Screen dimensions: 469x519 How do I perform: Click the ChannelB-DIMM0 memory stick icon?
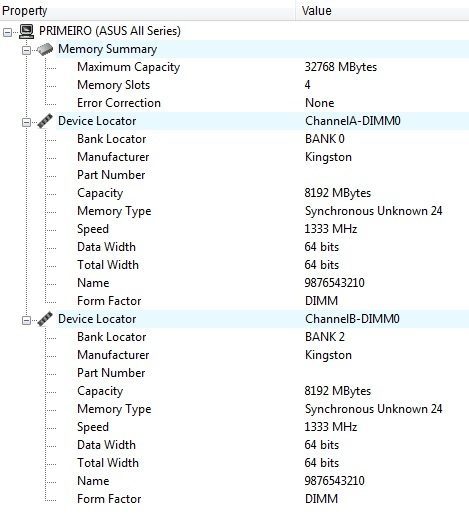[45, 319]
